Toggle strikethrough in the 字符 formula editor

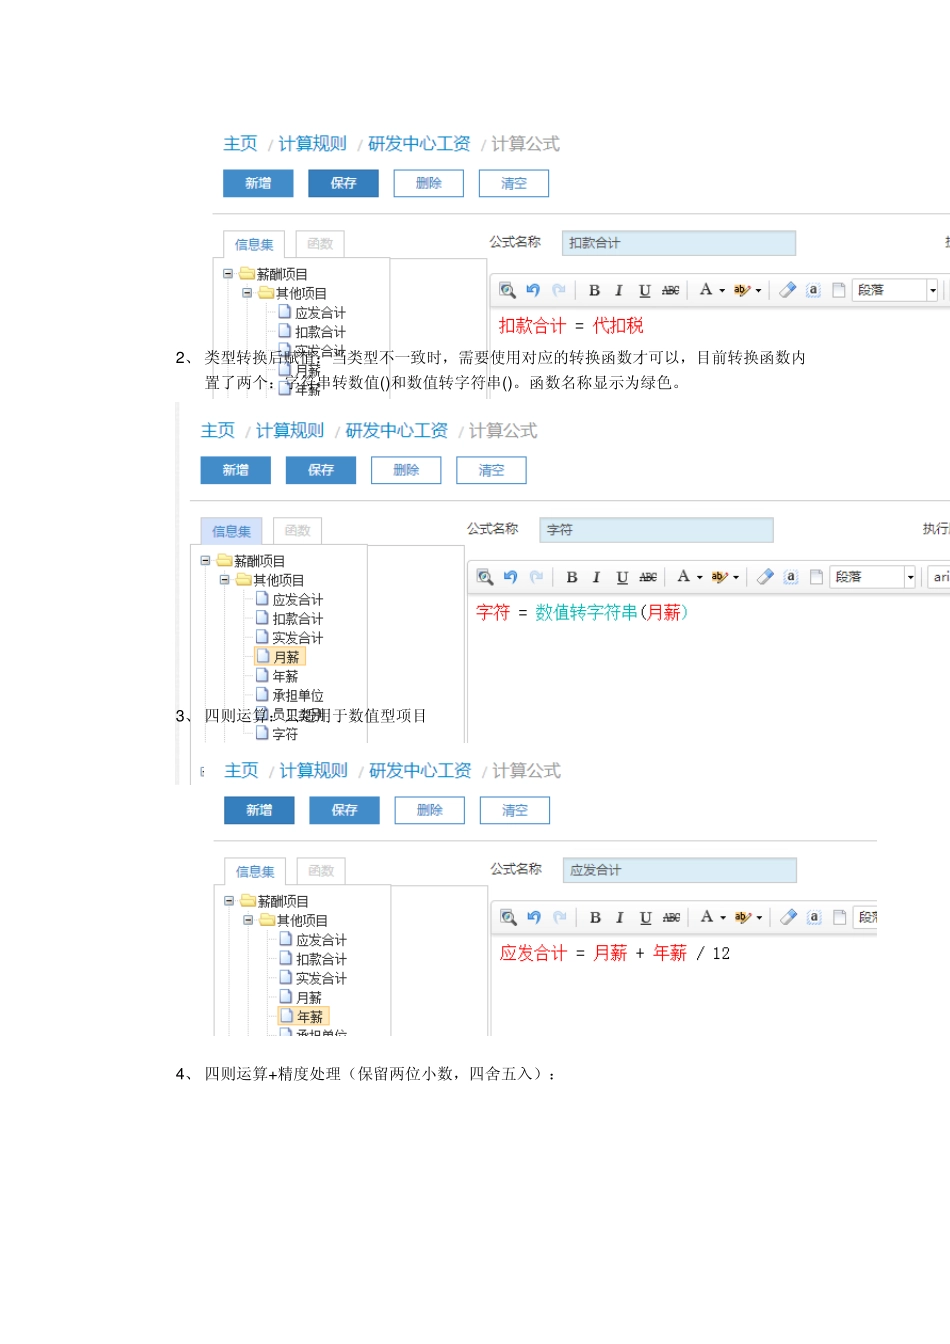649,577
